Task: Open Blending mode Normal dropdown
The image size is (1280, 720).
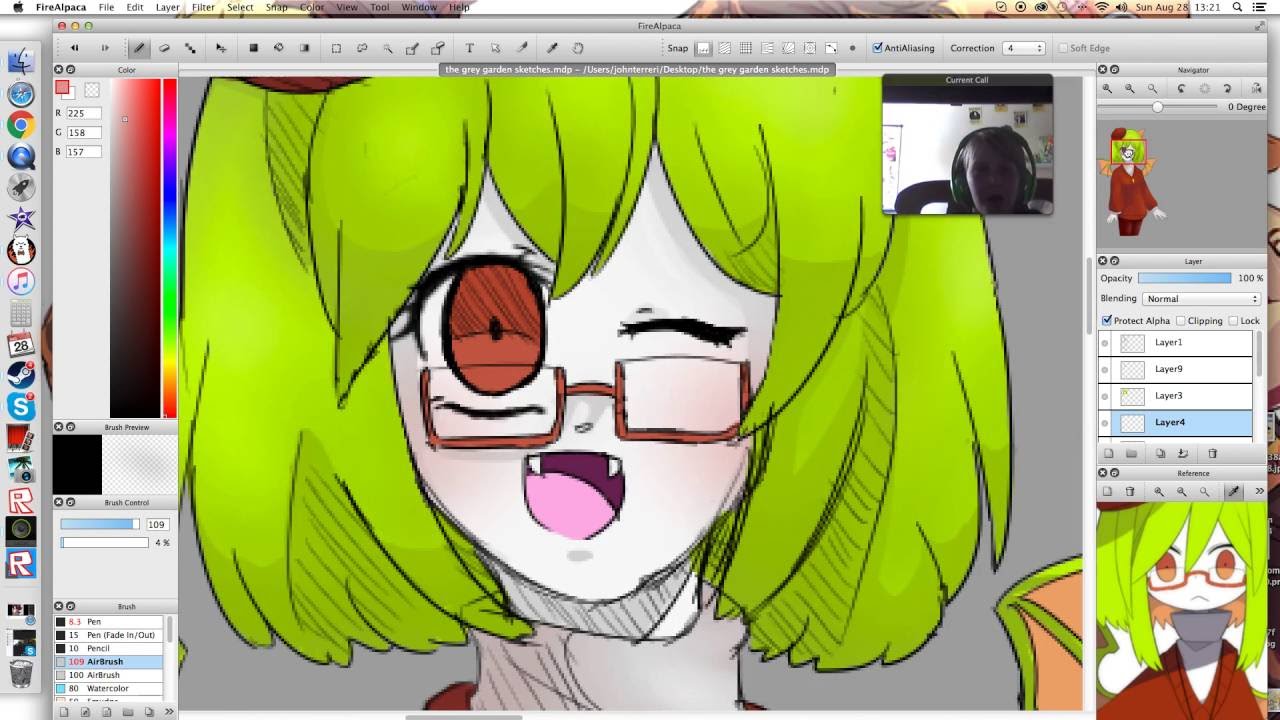Action: 1200,299
